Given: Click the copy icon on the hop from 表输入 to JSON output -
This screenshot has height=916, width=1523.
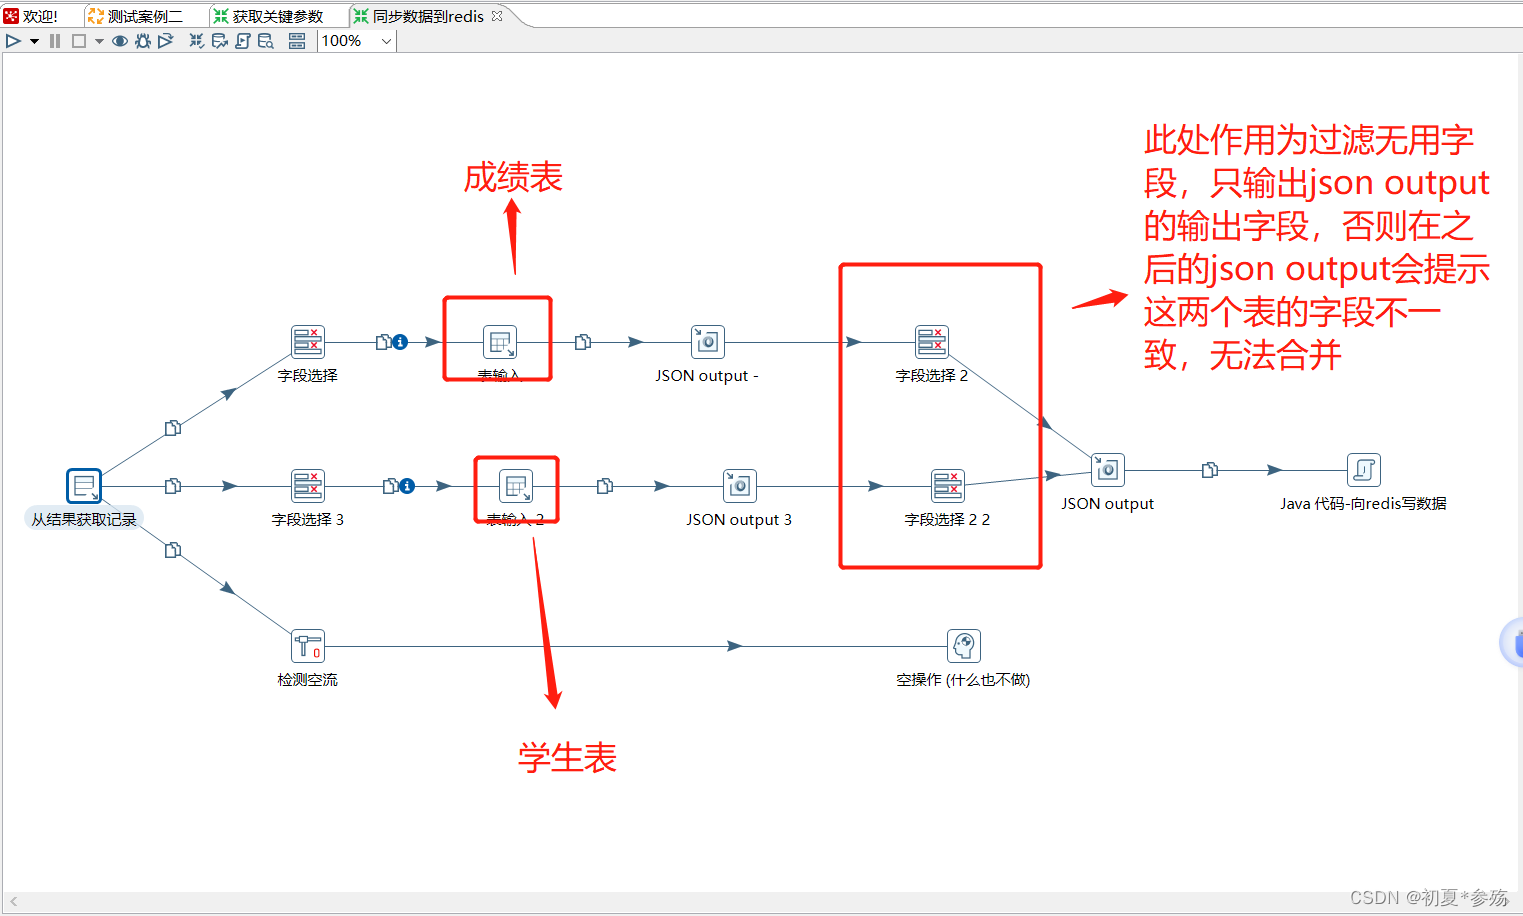Looking at the screenshot, I should tap(583, 342).
